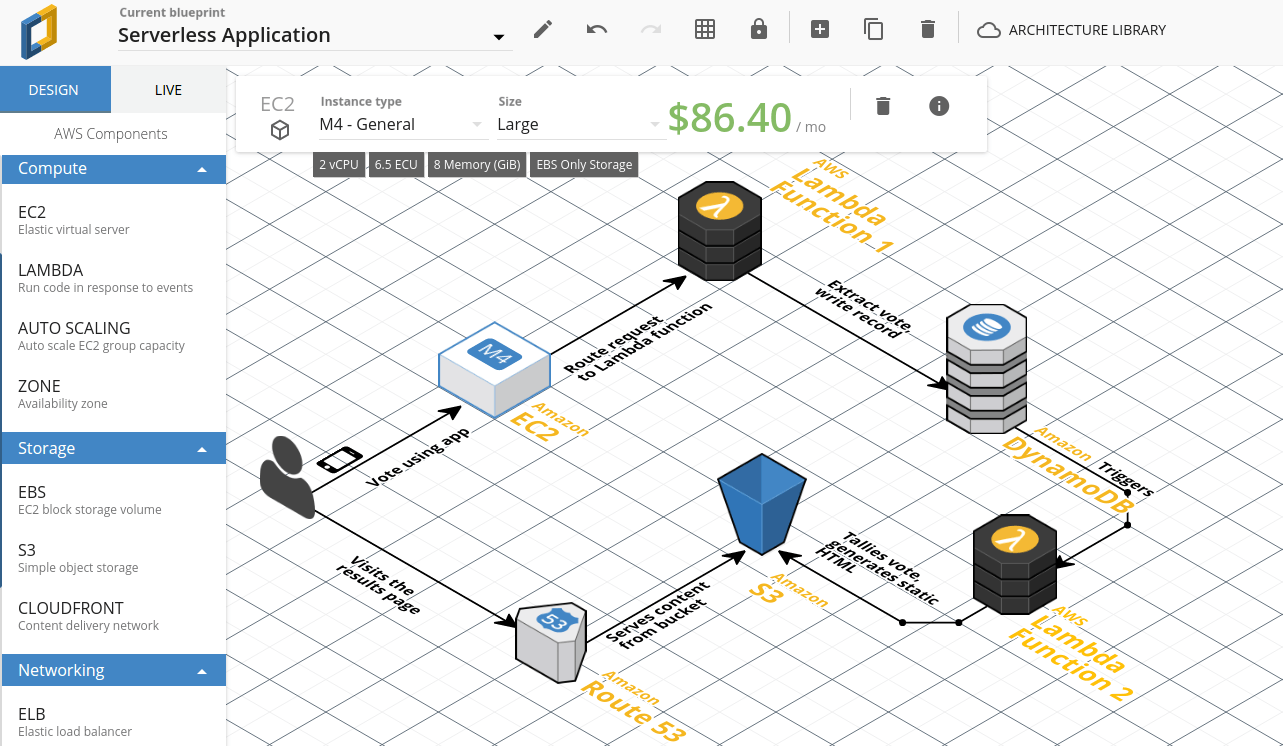The width and height of the screenshot is (1283, 746).
Task: Click the add component plus icon
Action: click(820, 28)
